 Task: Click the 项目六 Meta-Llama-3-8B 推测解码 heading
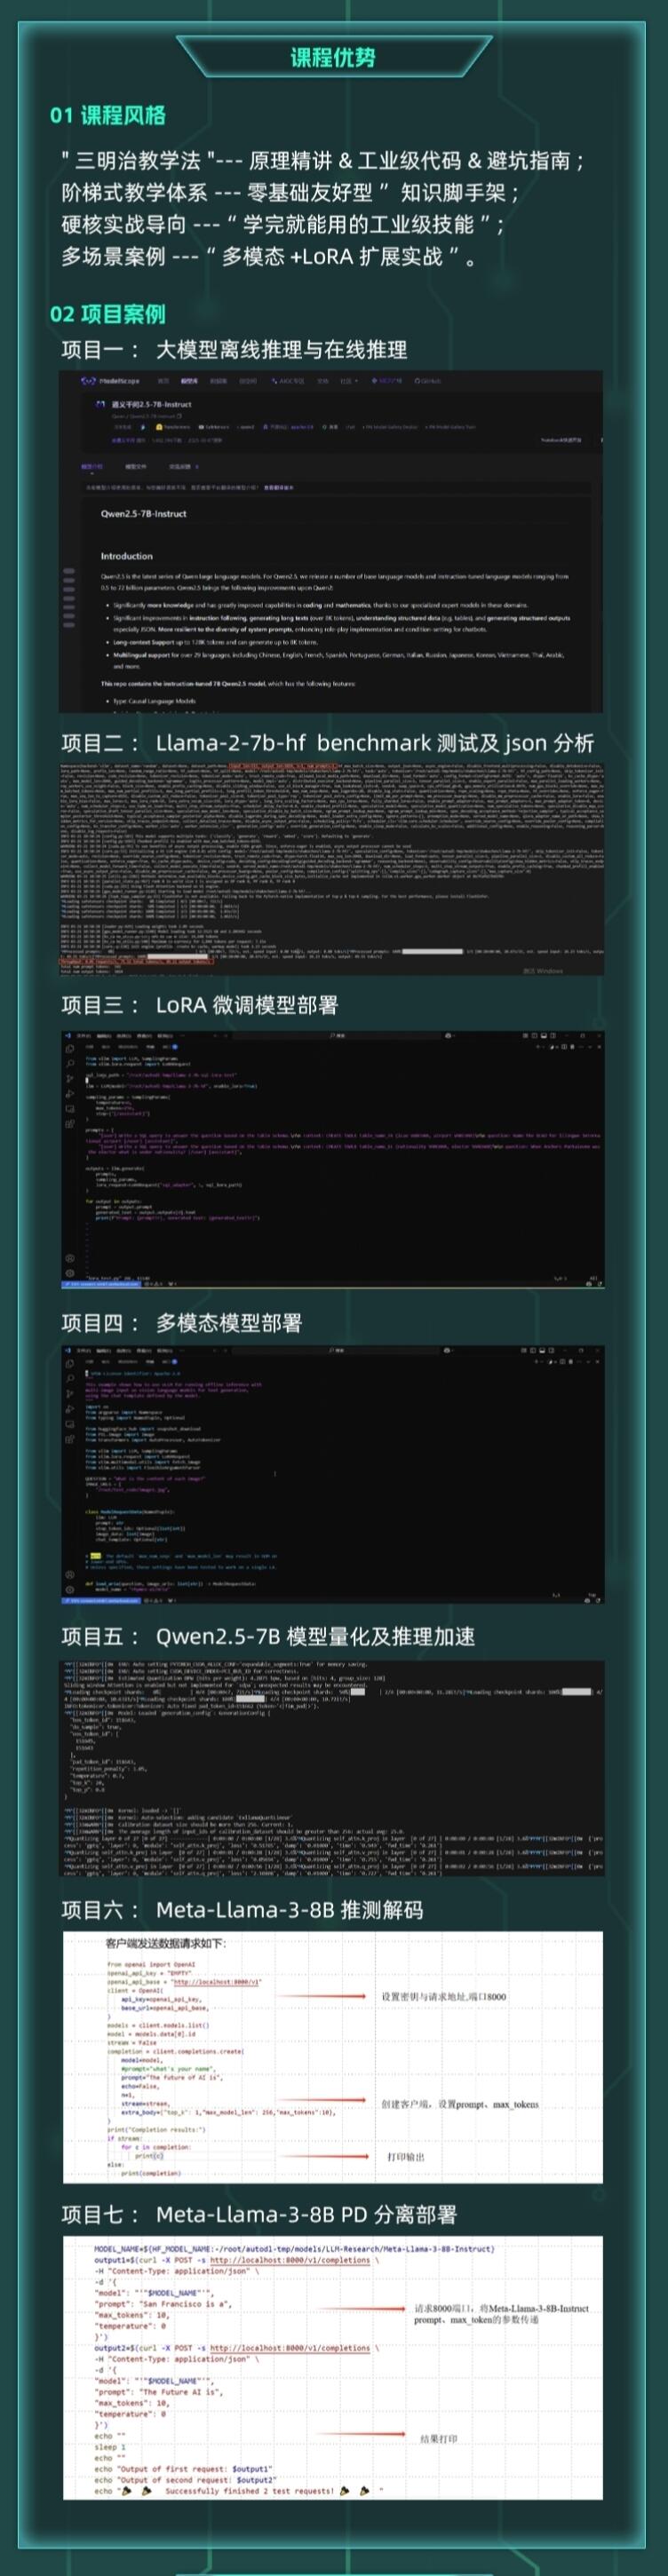pyautogui.click(x=242, y=1909)
